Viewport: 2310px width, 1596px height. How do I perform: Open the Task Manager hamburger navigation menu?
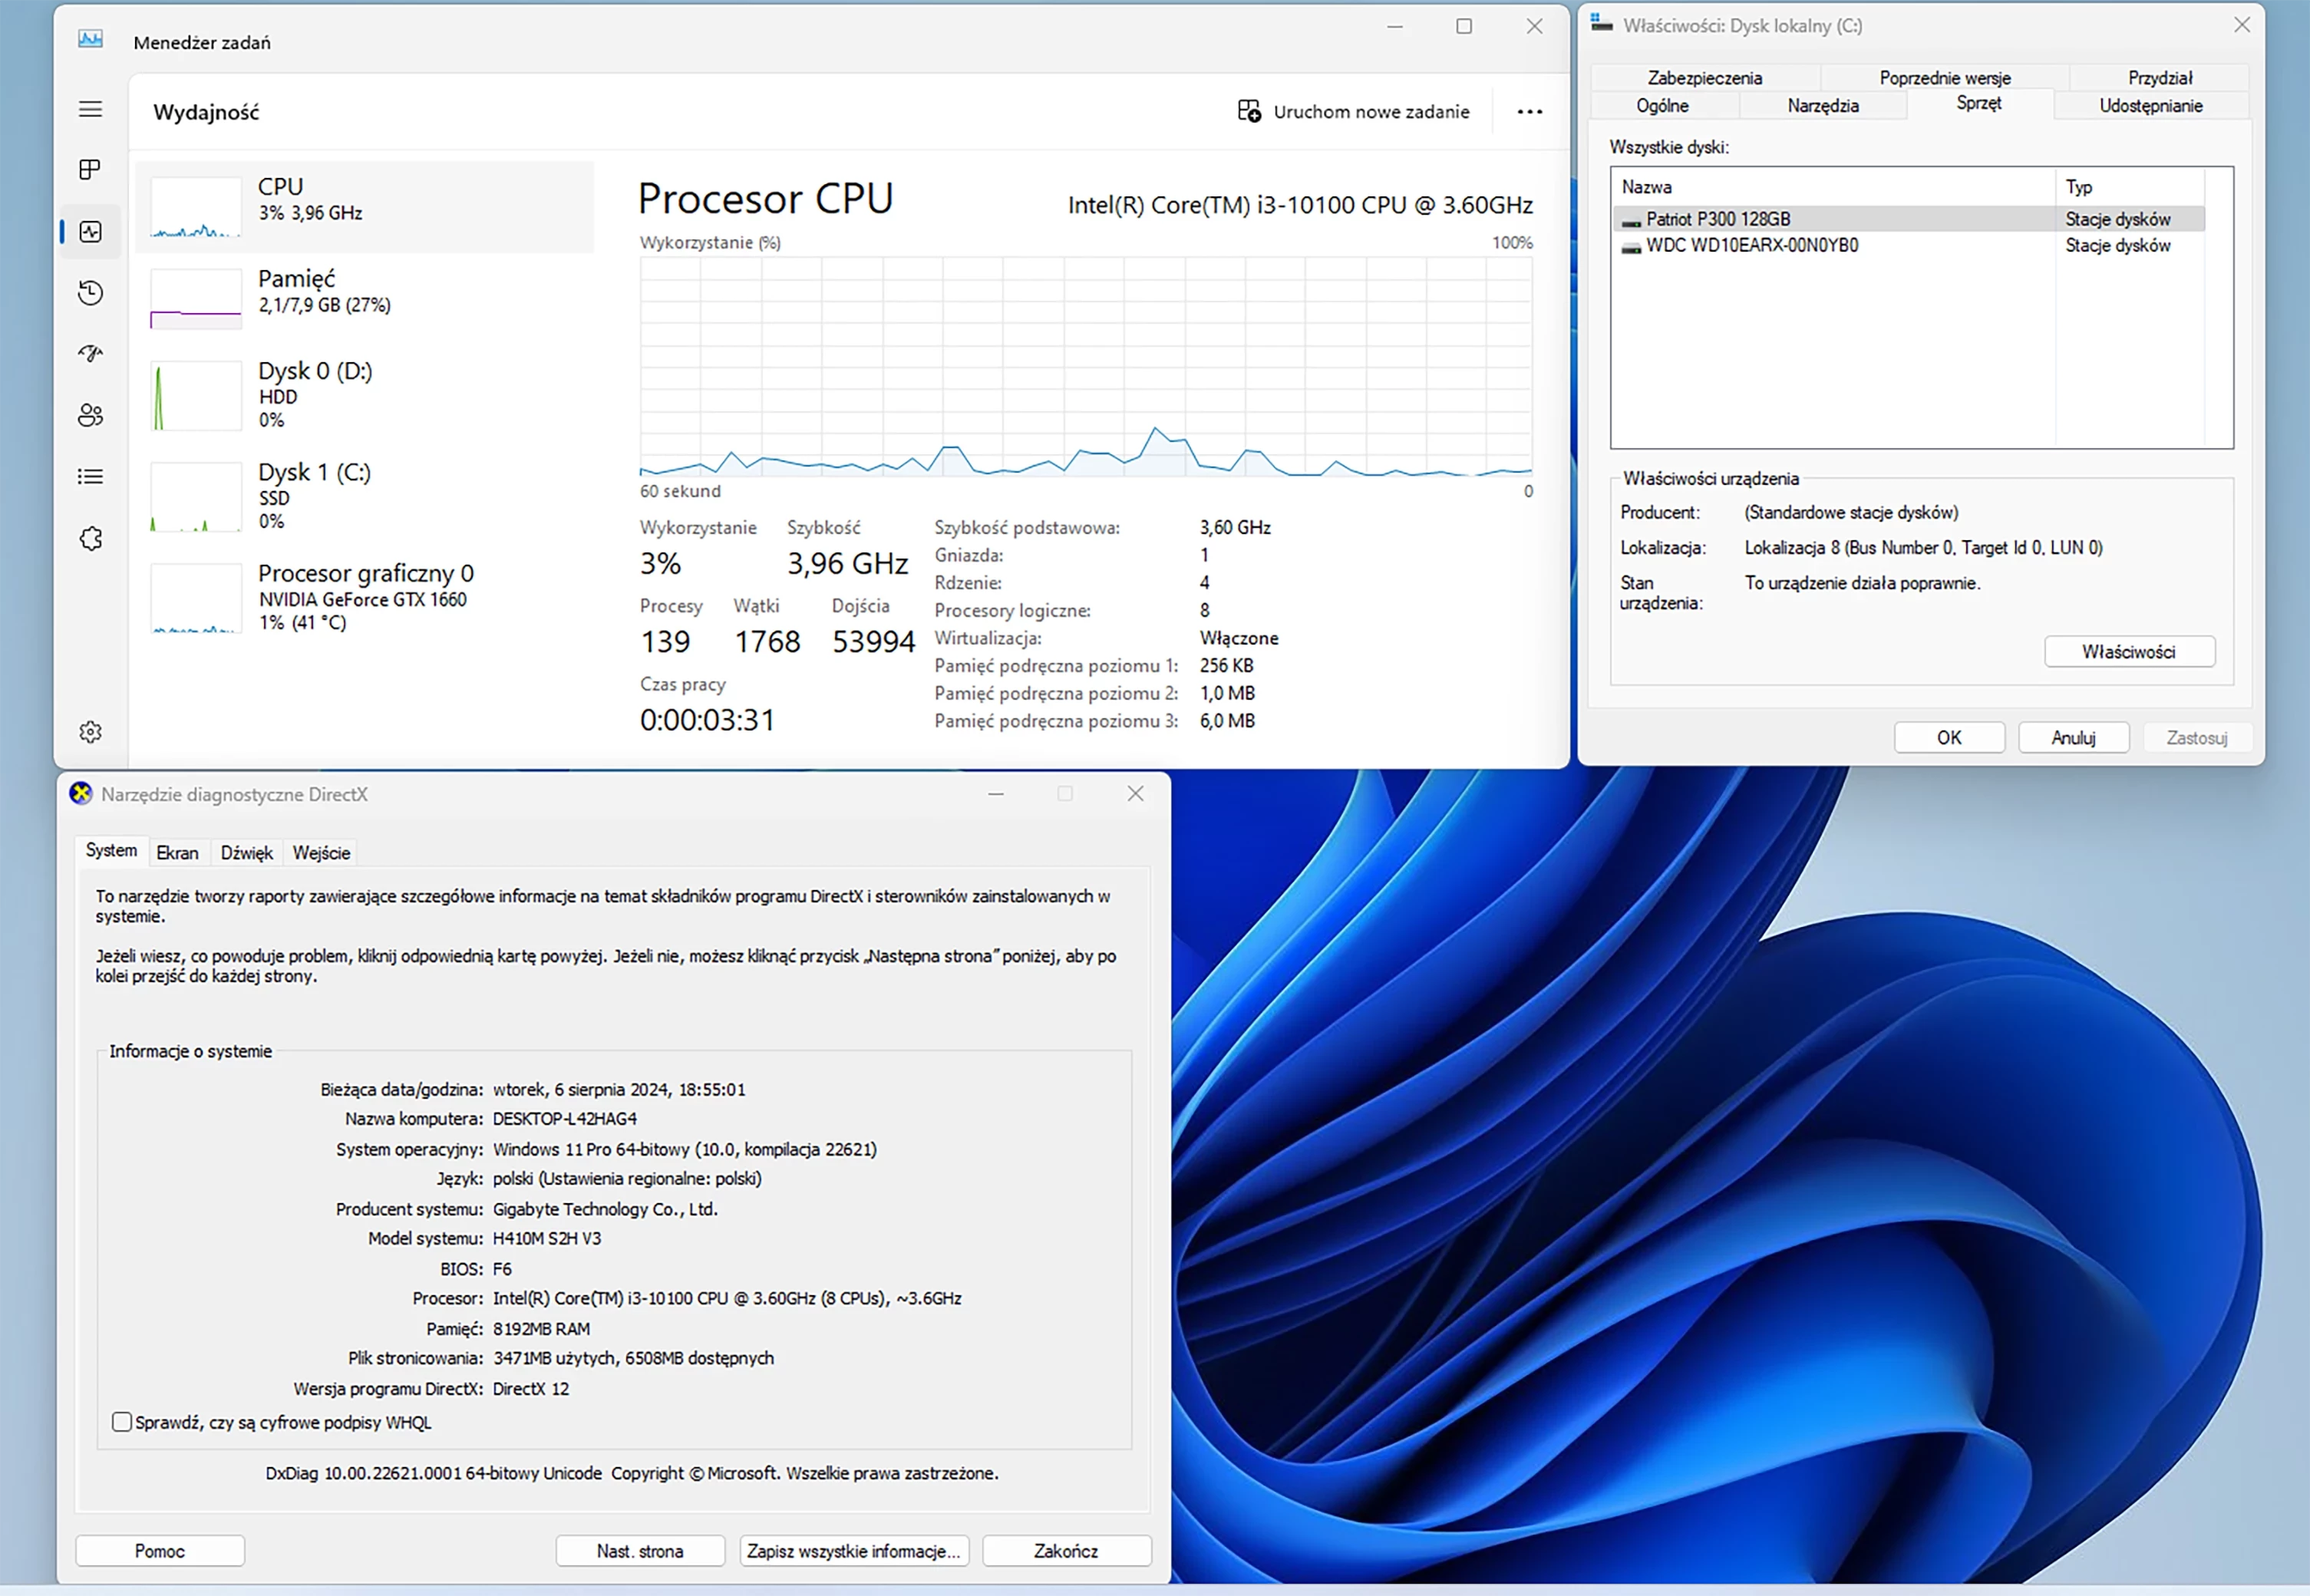pos(90,109)
